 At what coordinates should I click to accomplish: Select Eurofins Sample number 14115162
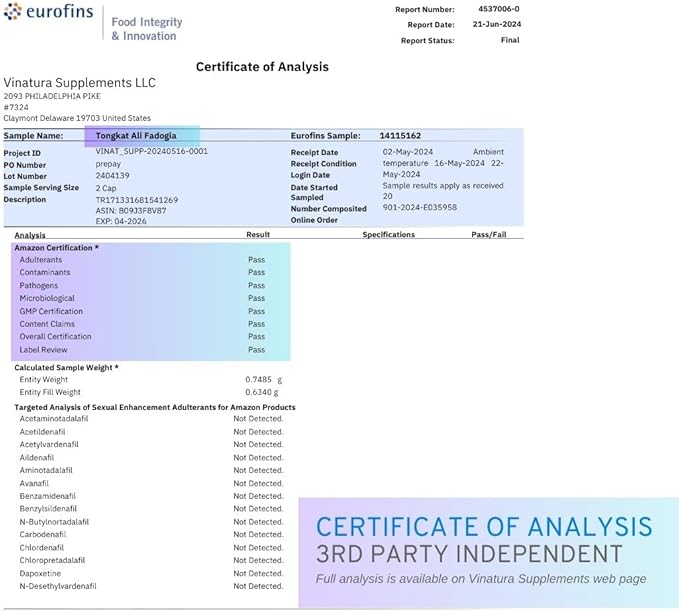point(400,135)
